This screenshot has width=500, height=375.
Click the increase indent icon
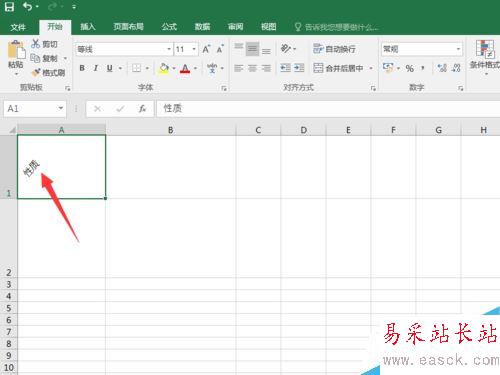point(299,68)
